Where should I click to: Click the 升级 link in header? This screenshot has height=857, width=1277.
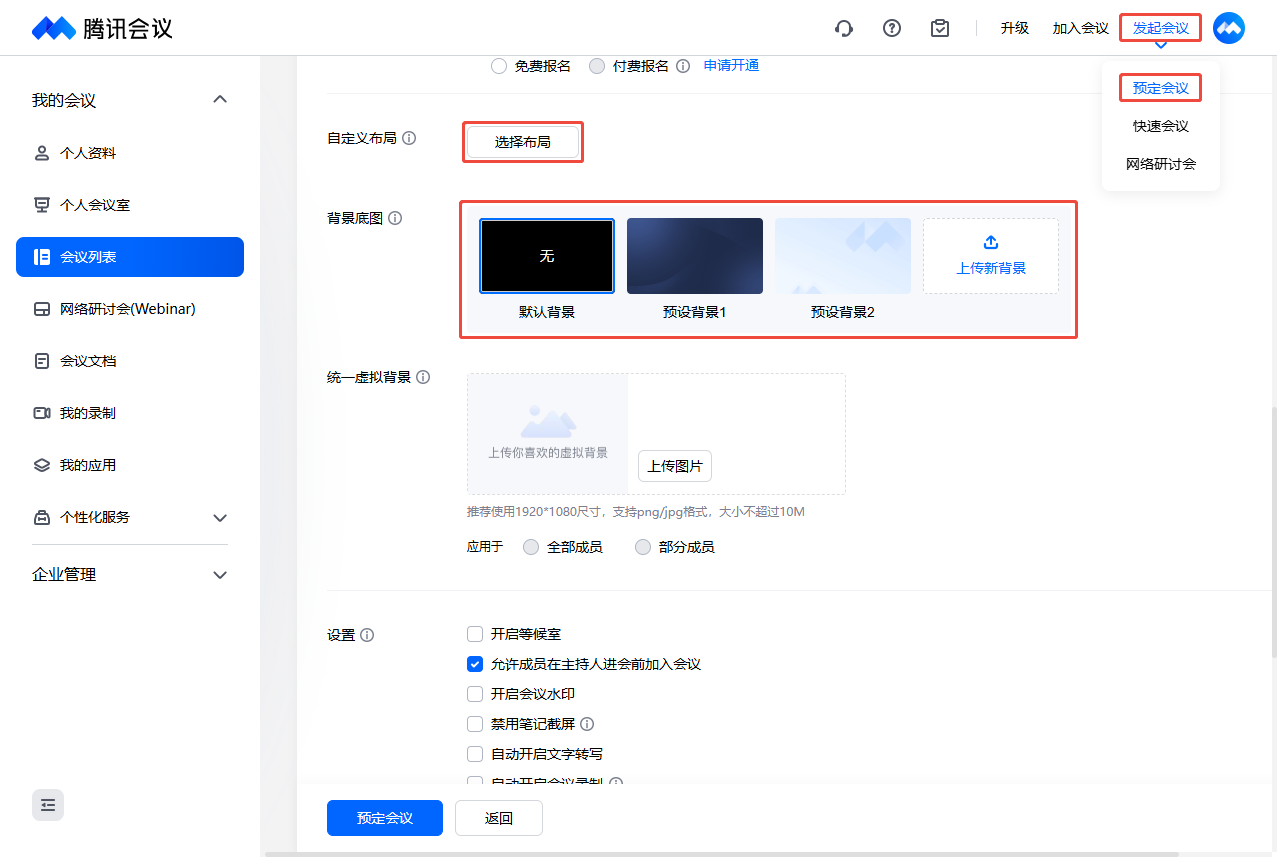(x=1015, y=28)
